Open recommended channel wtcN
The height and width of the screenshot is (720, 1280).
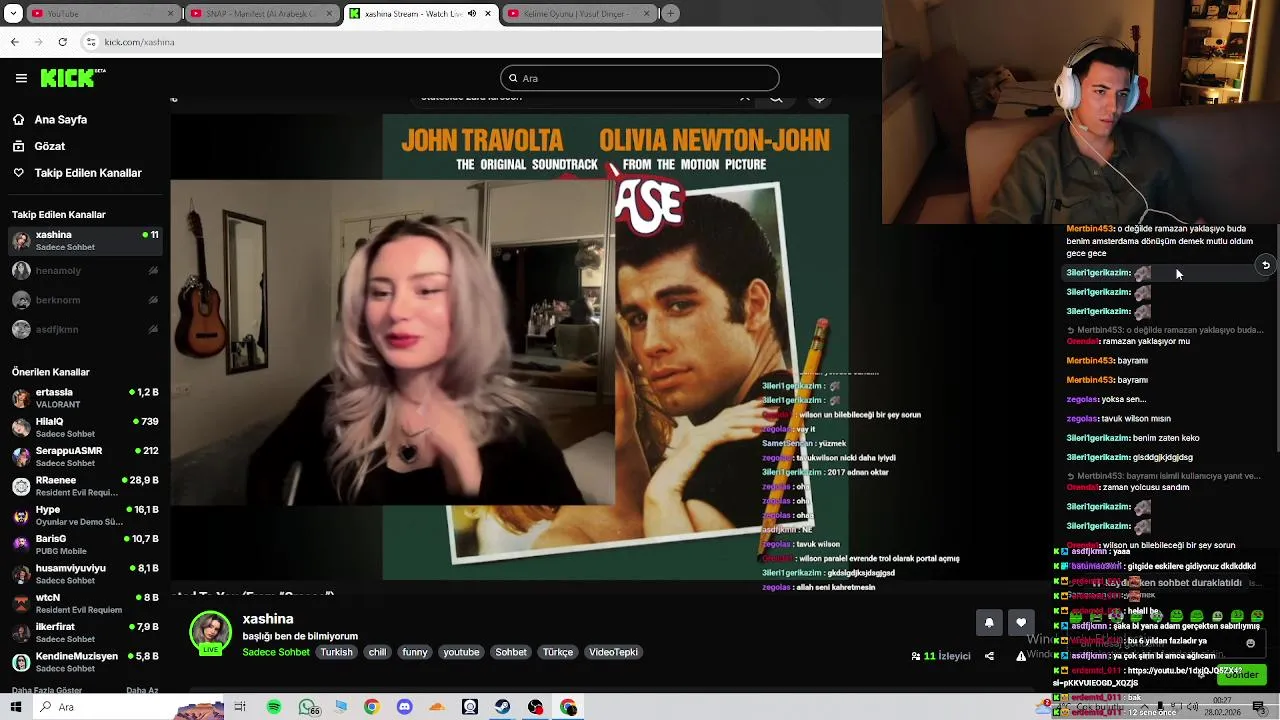[x=85, y=603]
